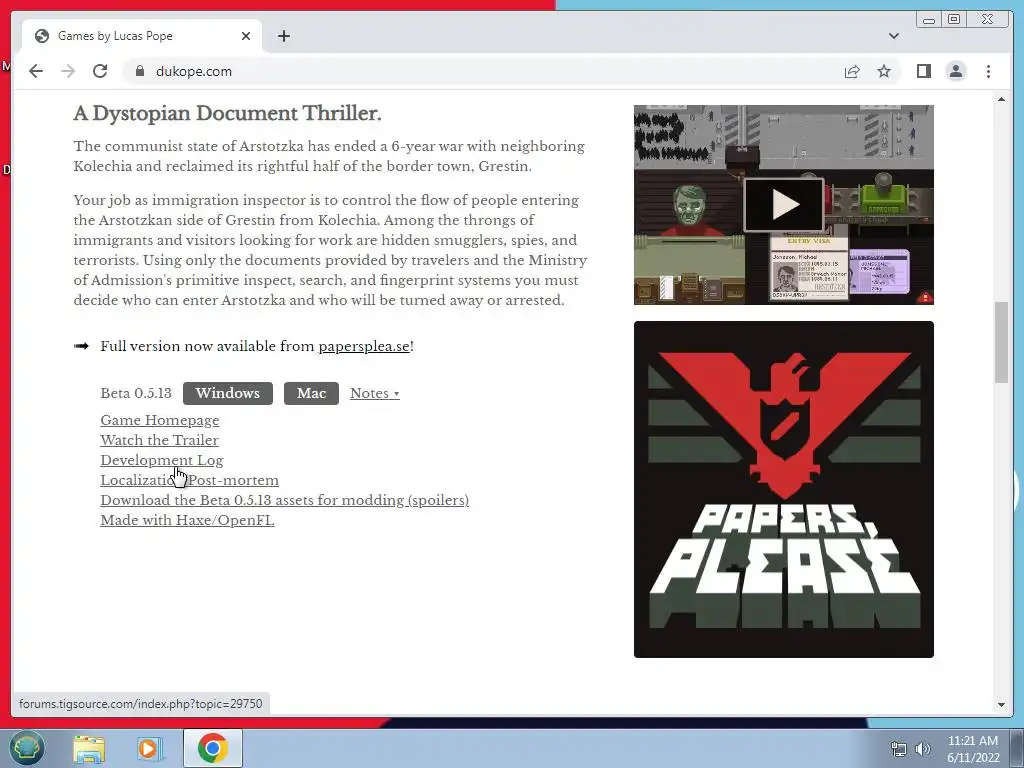Open the Windows Start menu orb

coord(26,748)
